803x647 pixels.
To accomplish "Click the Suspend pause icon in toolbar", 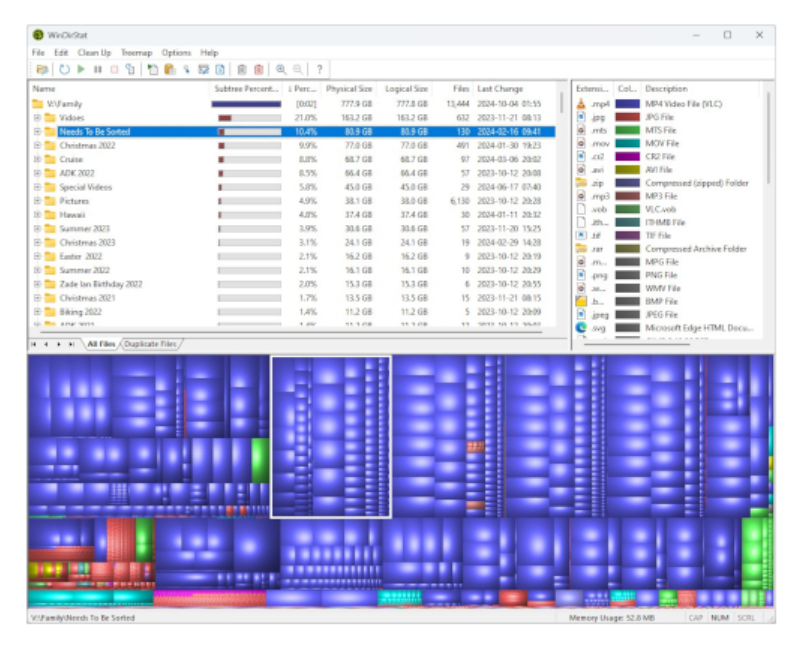I will 97,69.
